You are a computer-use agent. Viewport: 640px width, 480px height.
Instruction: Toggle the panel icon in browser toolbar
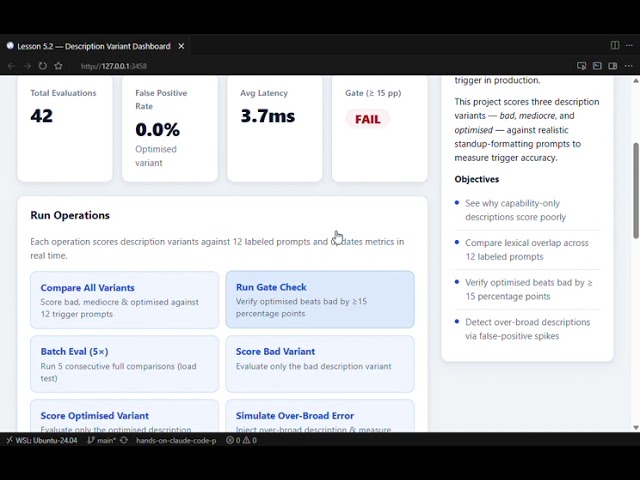pyautogui.click(x=597, y=66)
